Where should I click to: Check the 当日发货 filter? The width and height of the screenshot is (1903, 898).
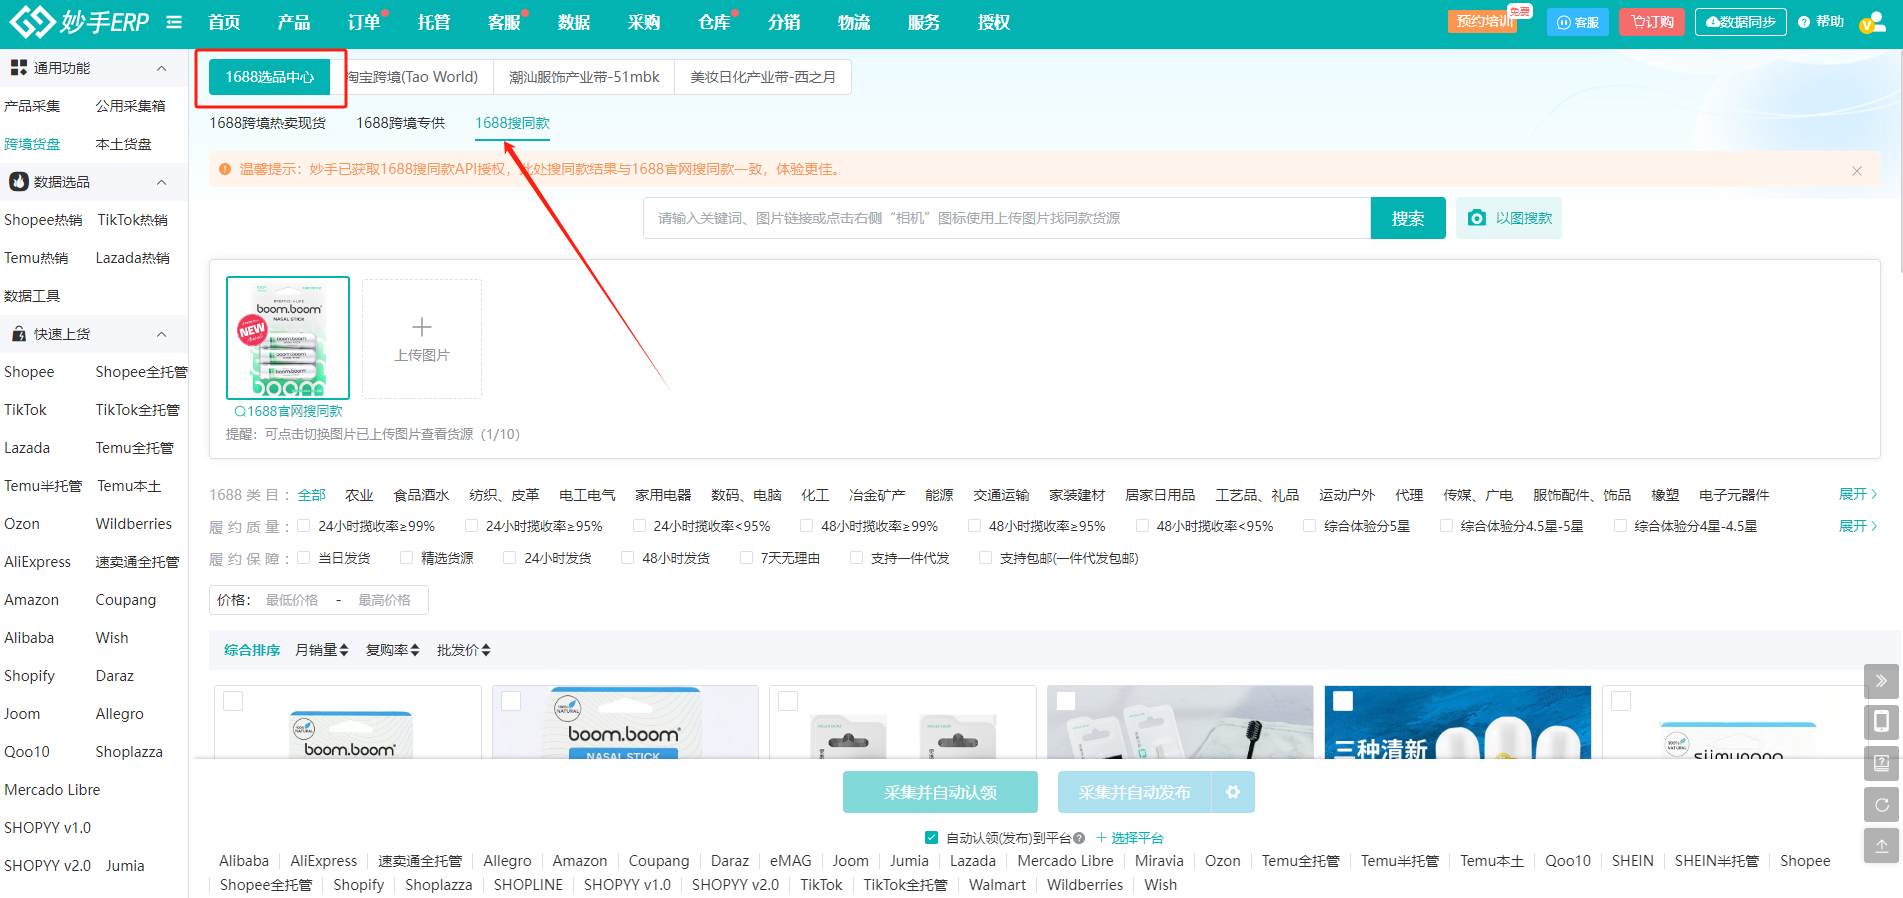click(304, 558)
